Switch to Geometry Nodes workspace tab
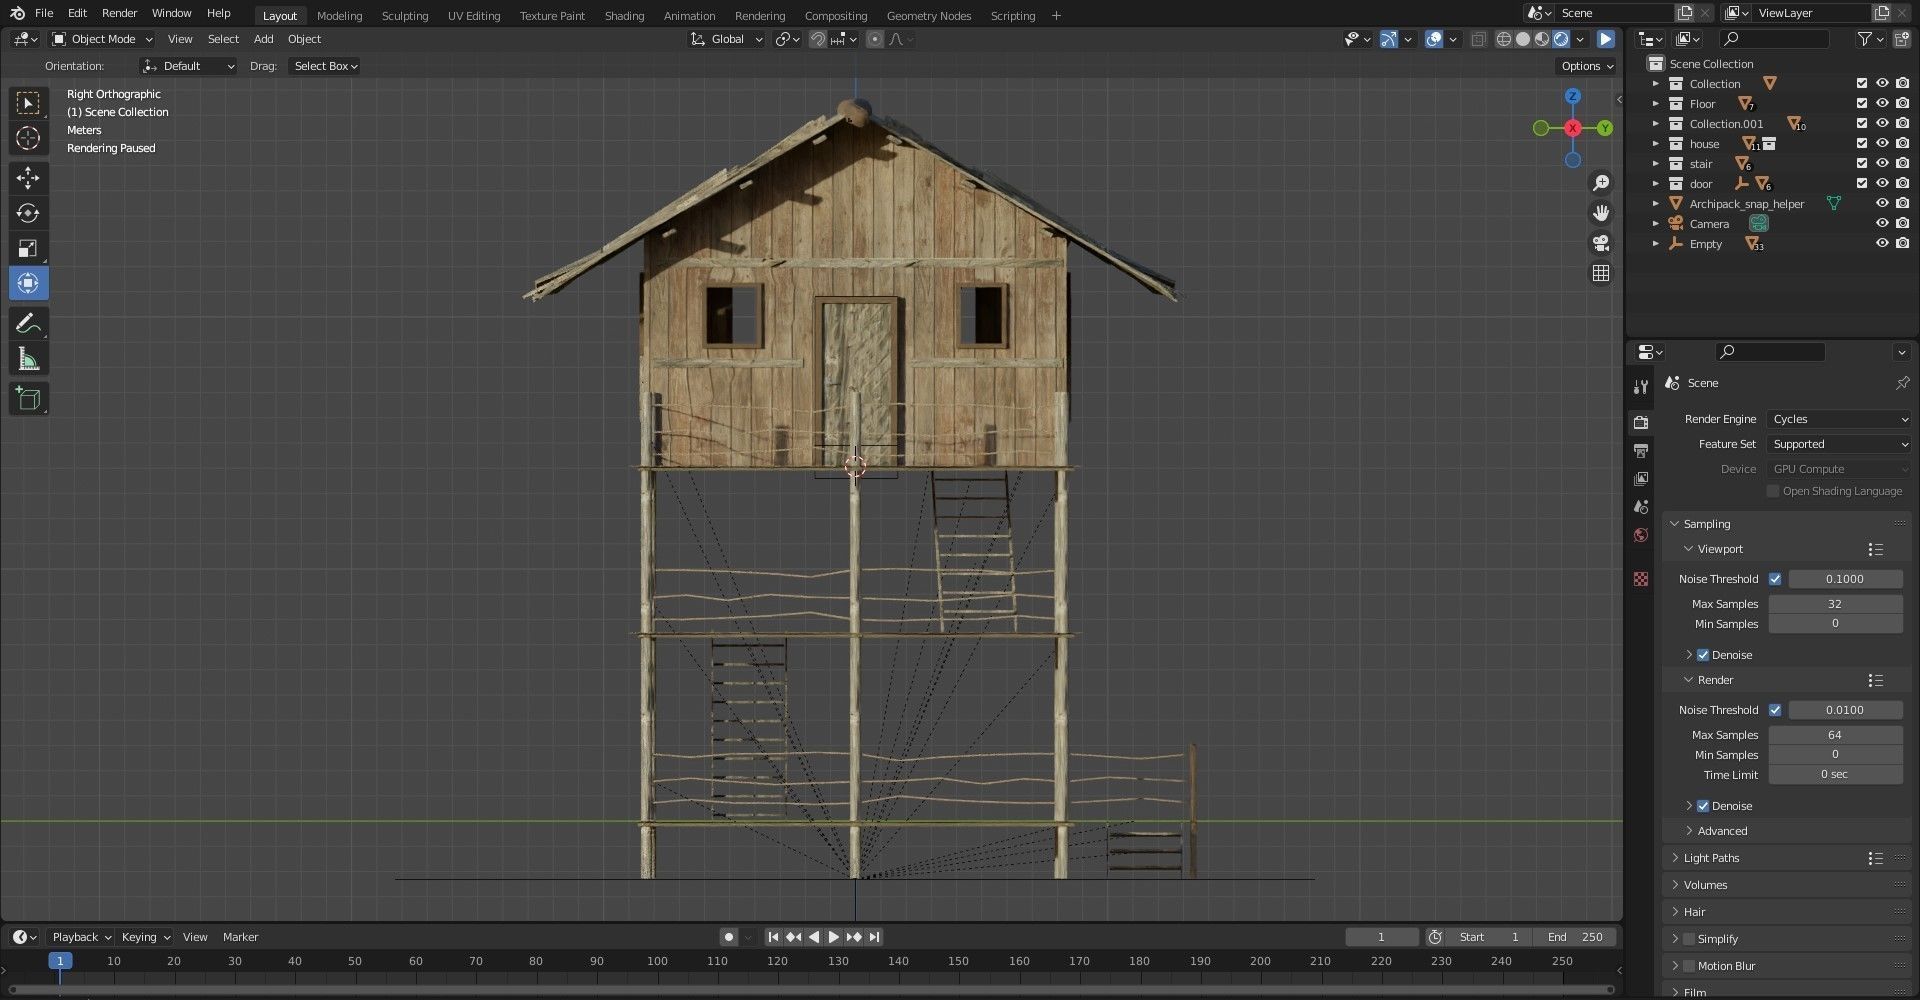This screenshot has width=1920, height=1000. [x=928, y=15]
